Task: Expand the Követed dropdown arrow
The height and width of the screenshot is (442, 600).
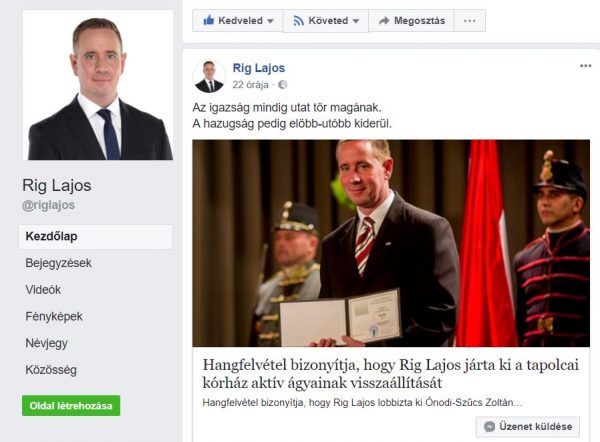Action: tap(356, 21)
